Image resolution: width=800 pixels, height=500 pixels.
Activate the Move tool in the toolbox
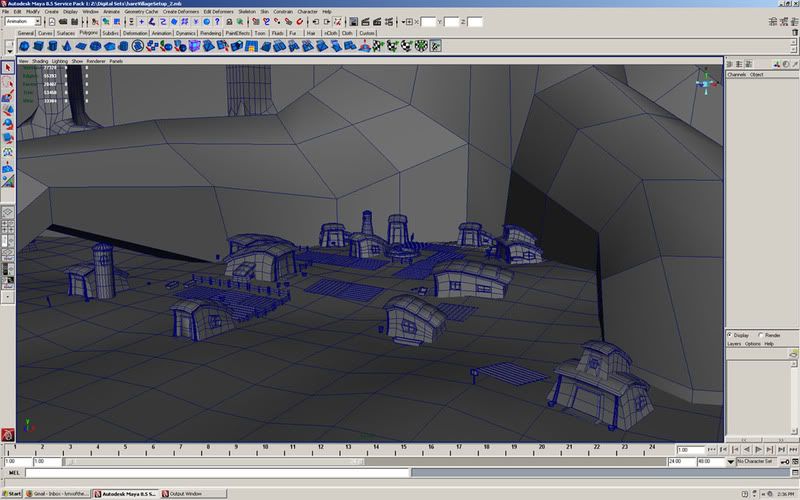(8, 110)
